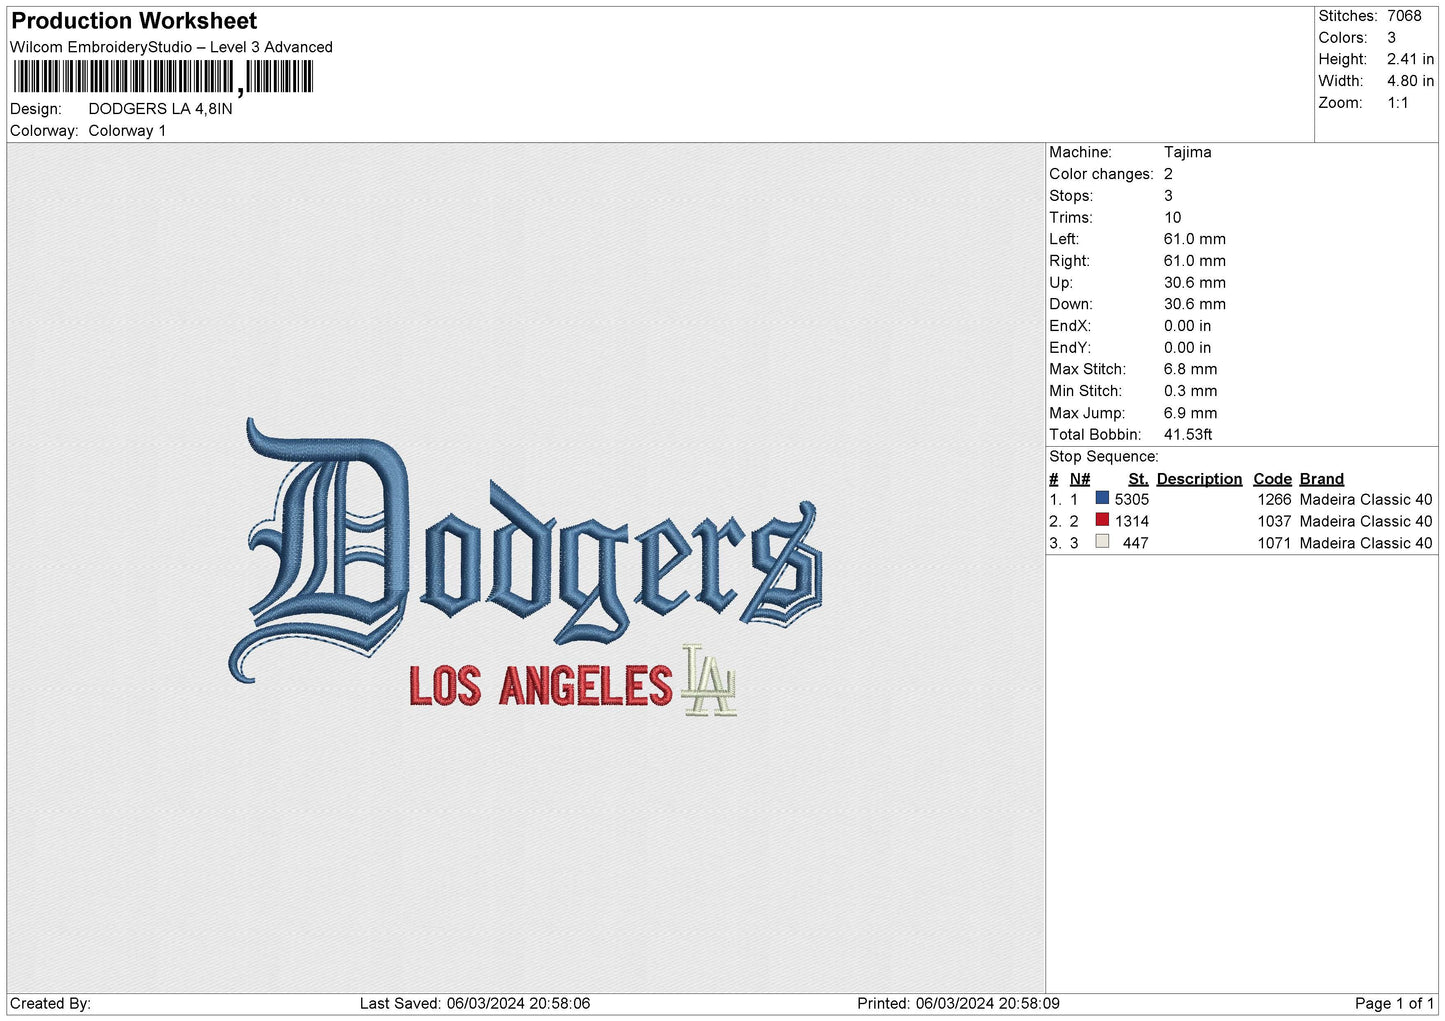Click the Up value '30.6 mm'
This screenshot has width=1445, height=1021.
(x=1194, y=282)
